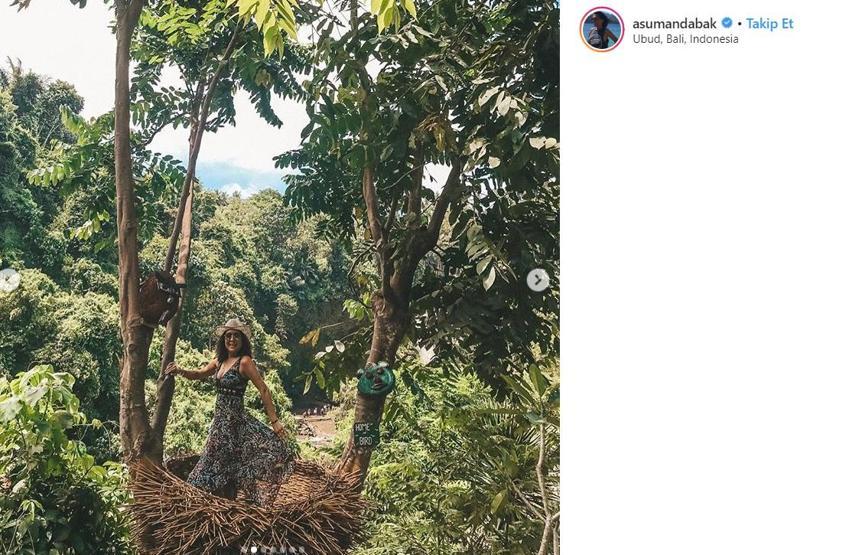This screenshot has width=862, height=555.
Task: Click the green mask on tree trunk
Action: (375, 380)
